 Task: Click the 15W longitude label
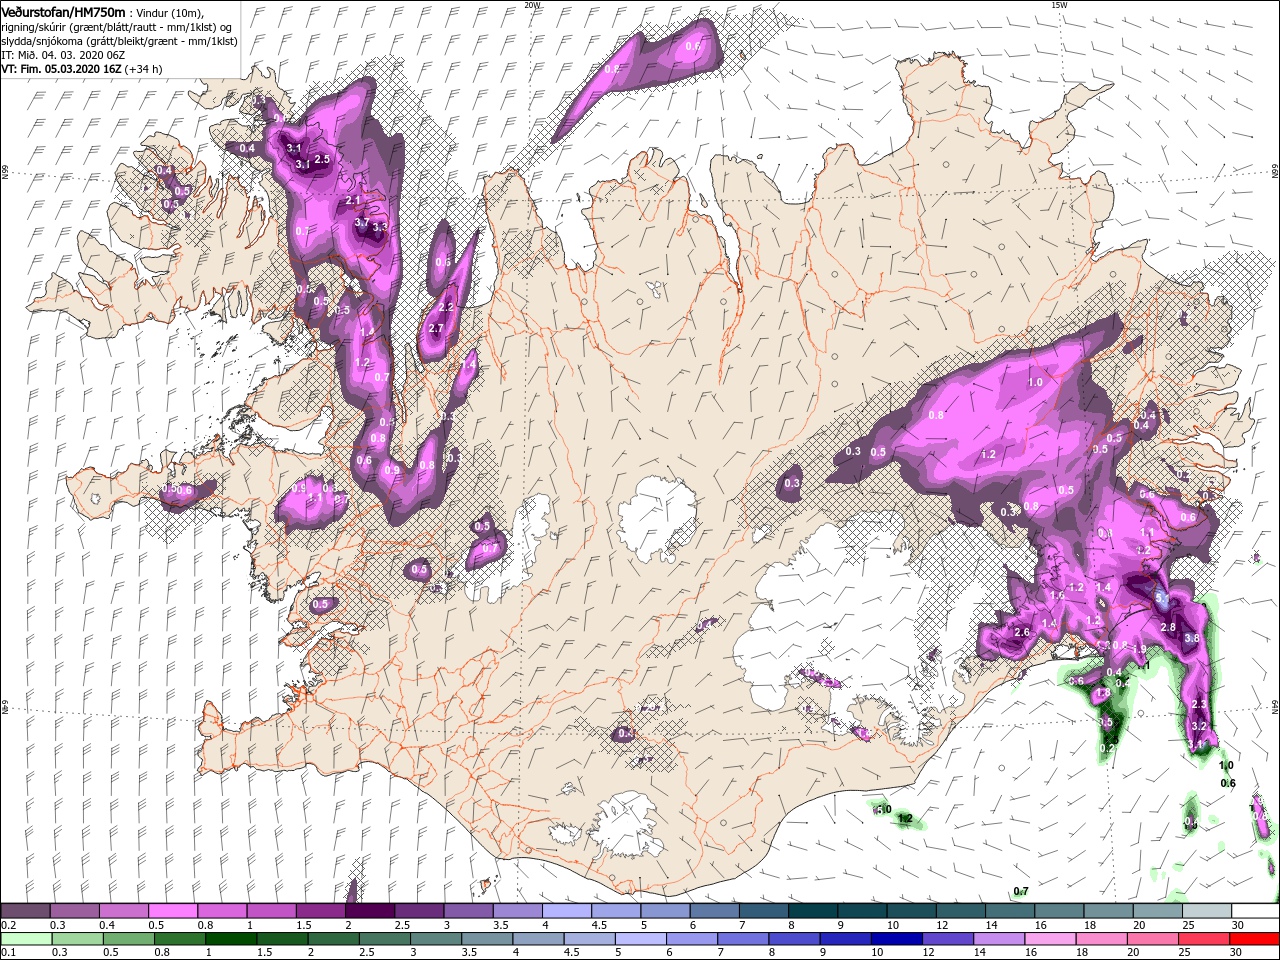click(1059, 5)
